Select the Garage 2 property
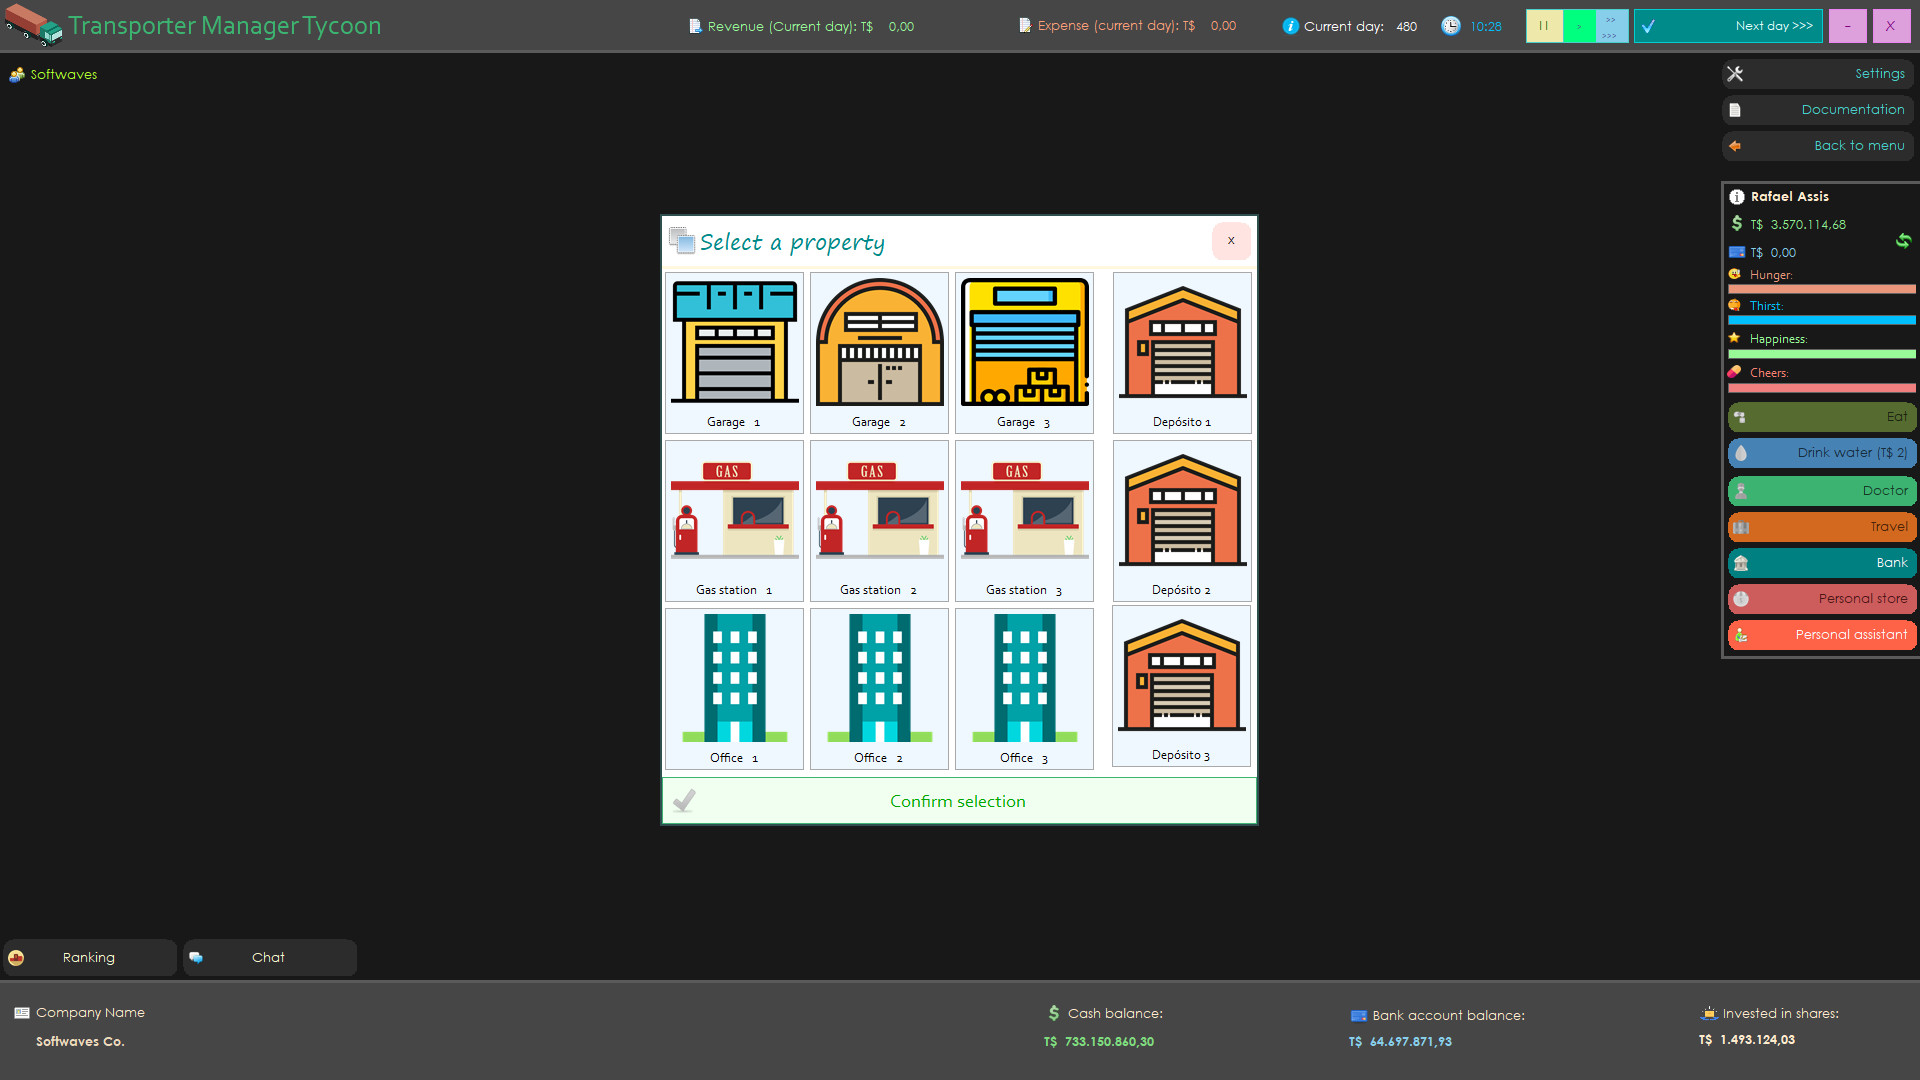 [878, 352]
